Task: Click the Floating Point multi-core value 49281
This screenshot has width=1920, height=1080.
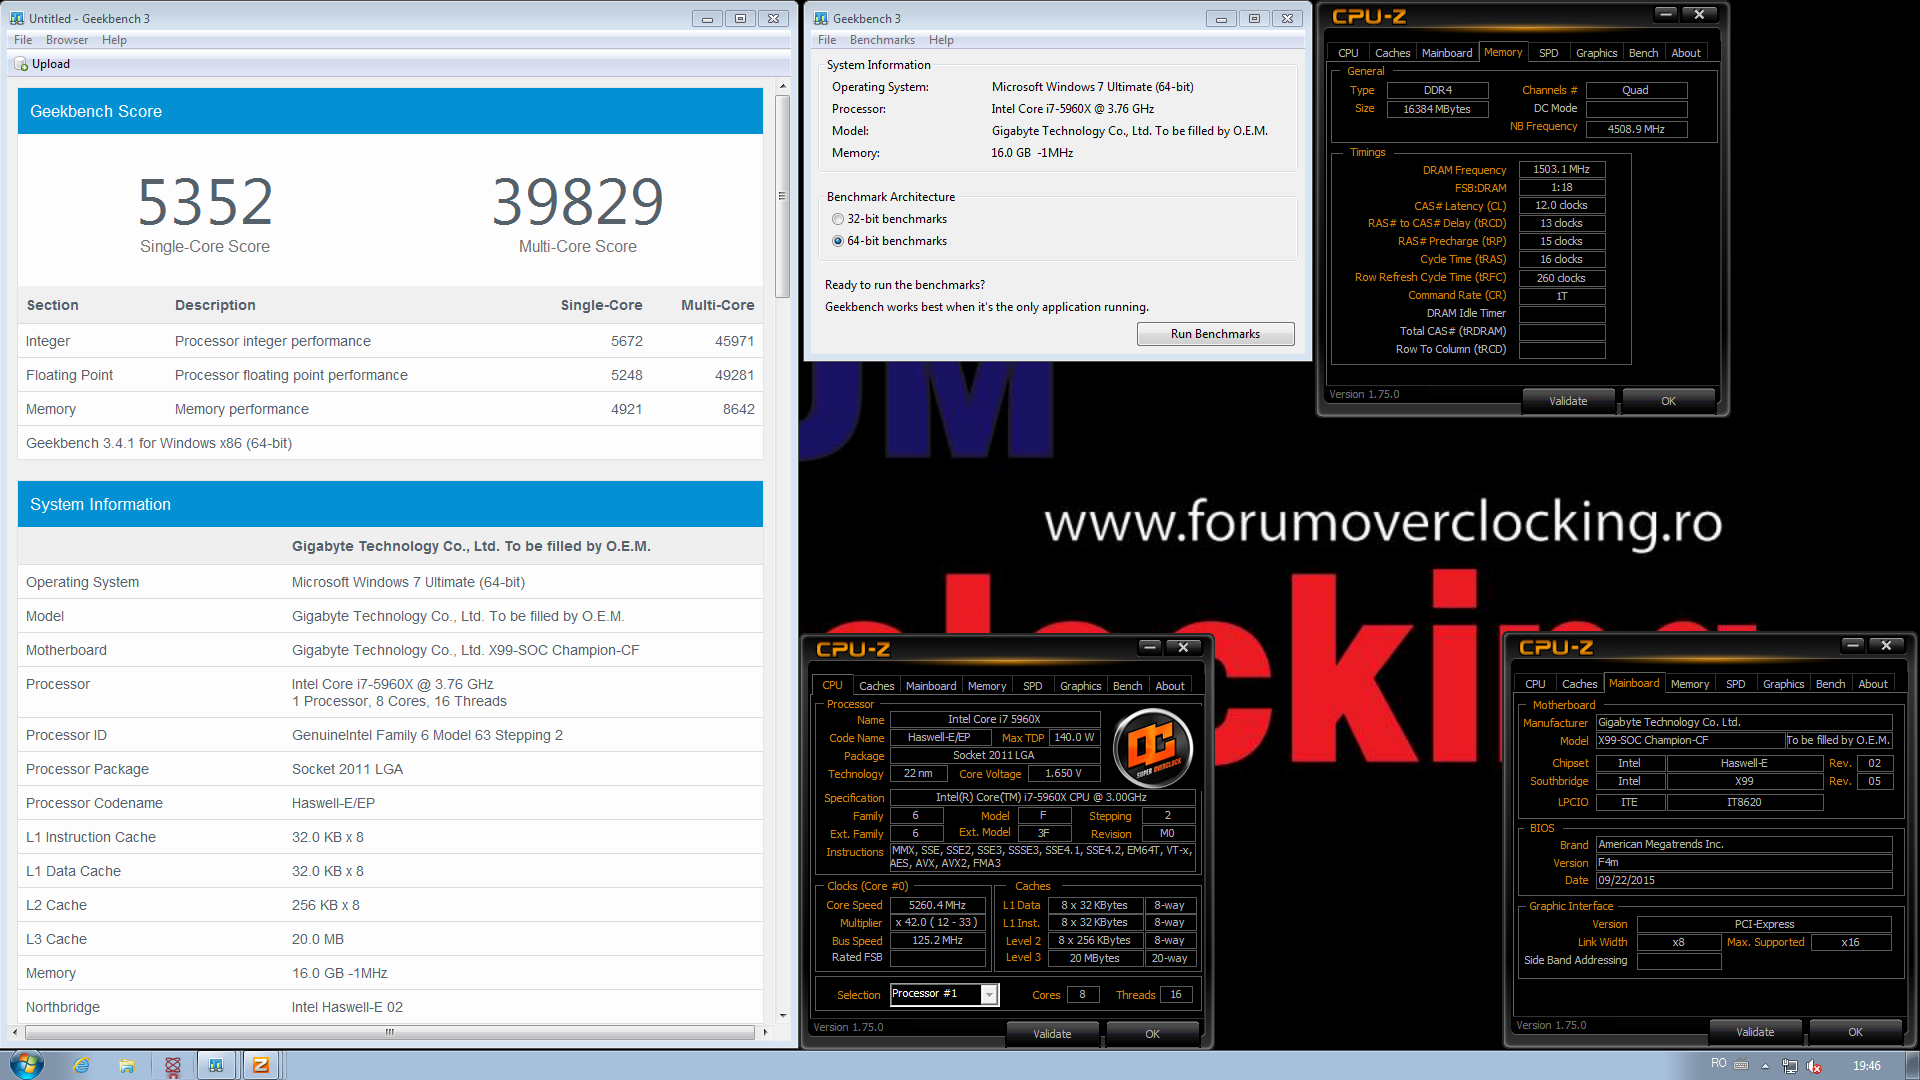Action: click(x=734, y=375)
